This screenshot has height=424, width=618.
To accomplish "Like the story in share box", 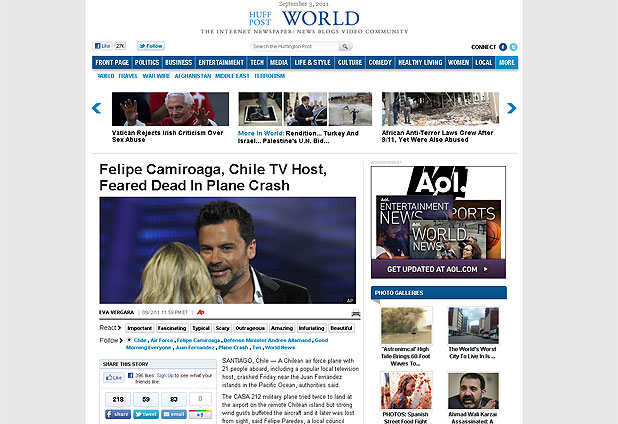I will coord(114,378).
